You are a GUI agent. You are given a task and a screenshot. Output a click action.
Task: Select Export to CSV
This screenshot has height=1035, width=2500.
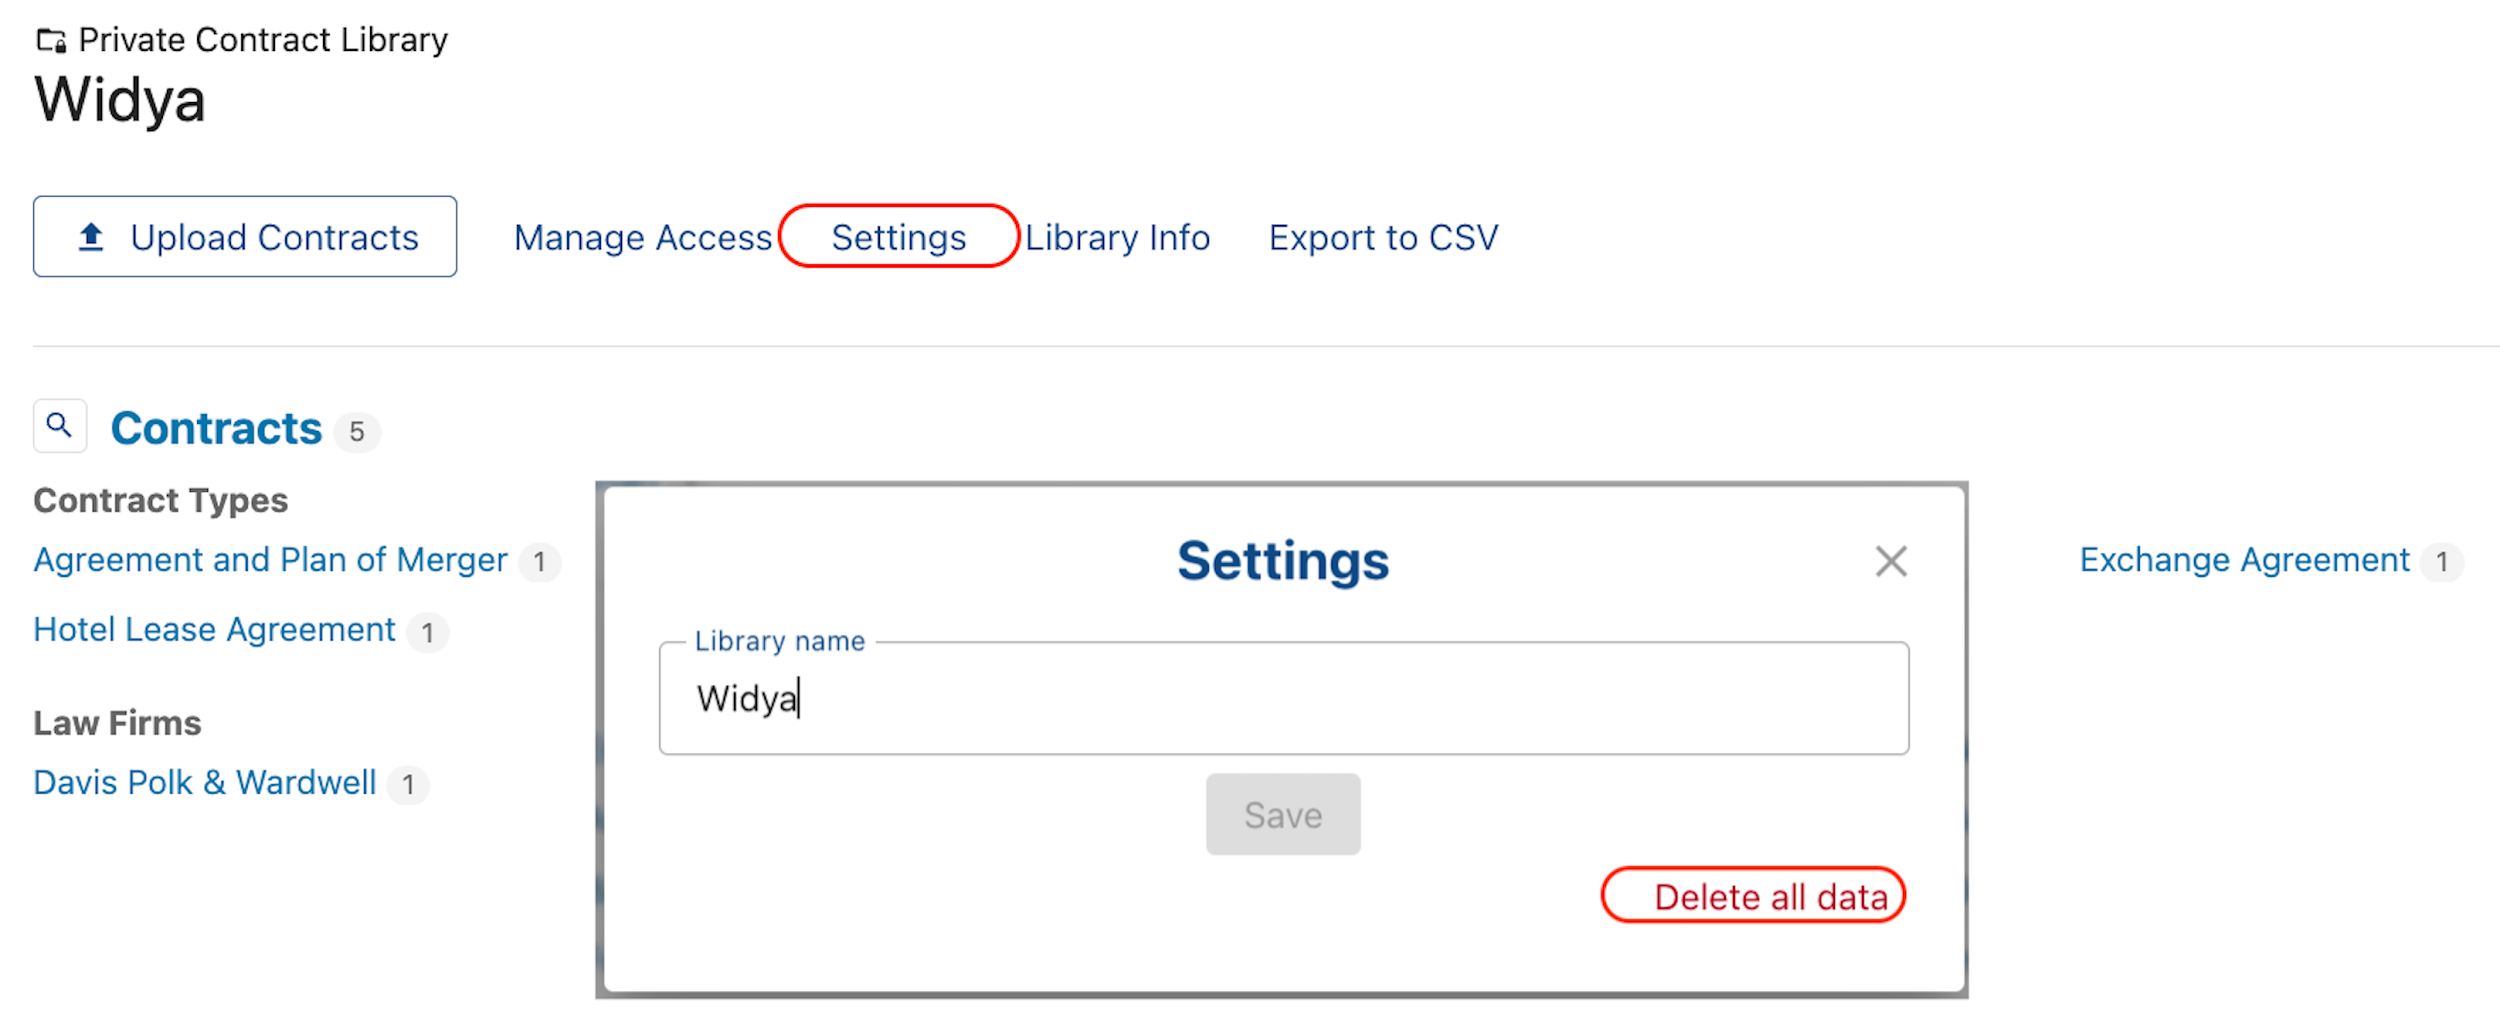tap(1383, 238)
